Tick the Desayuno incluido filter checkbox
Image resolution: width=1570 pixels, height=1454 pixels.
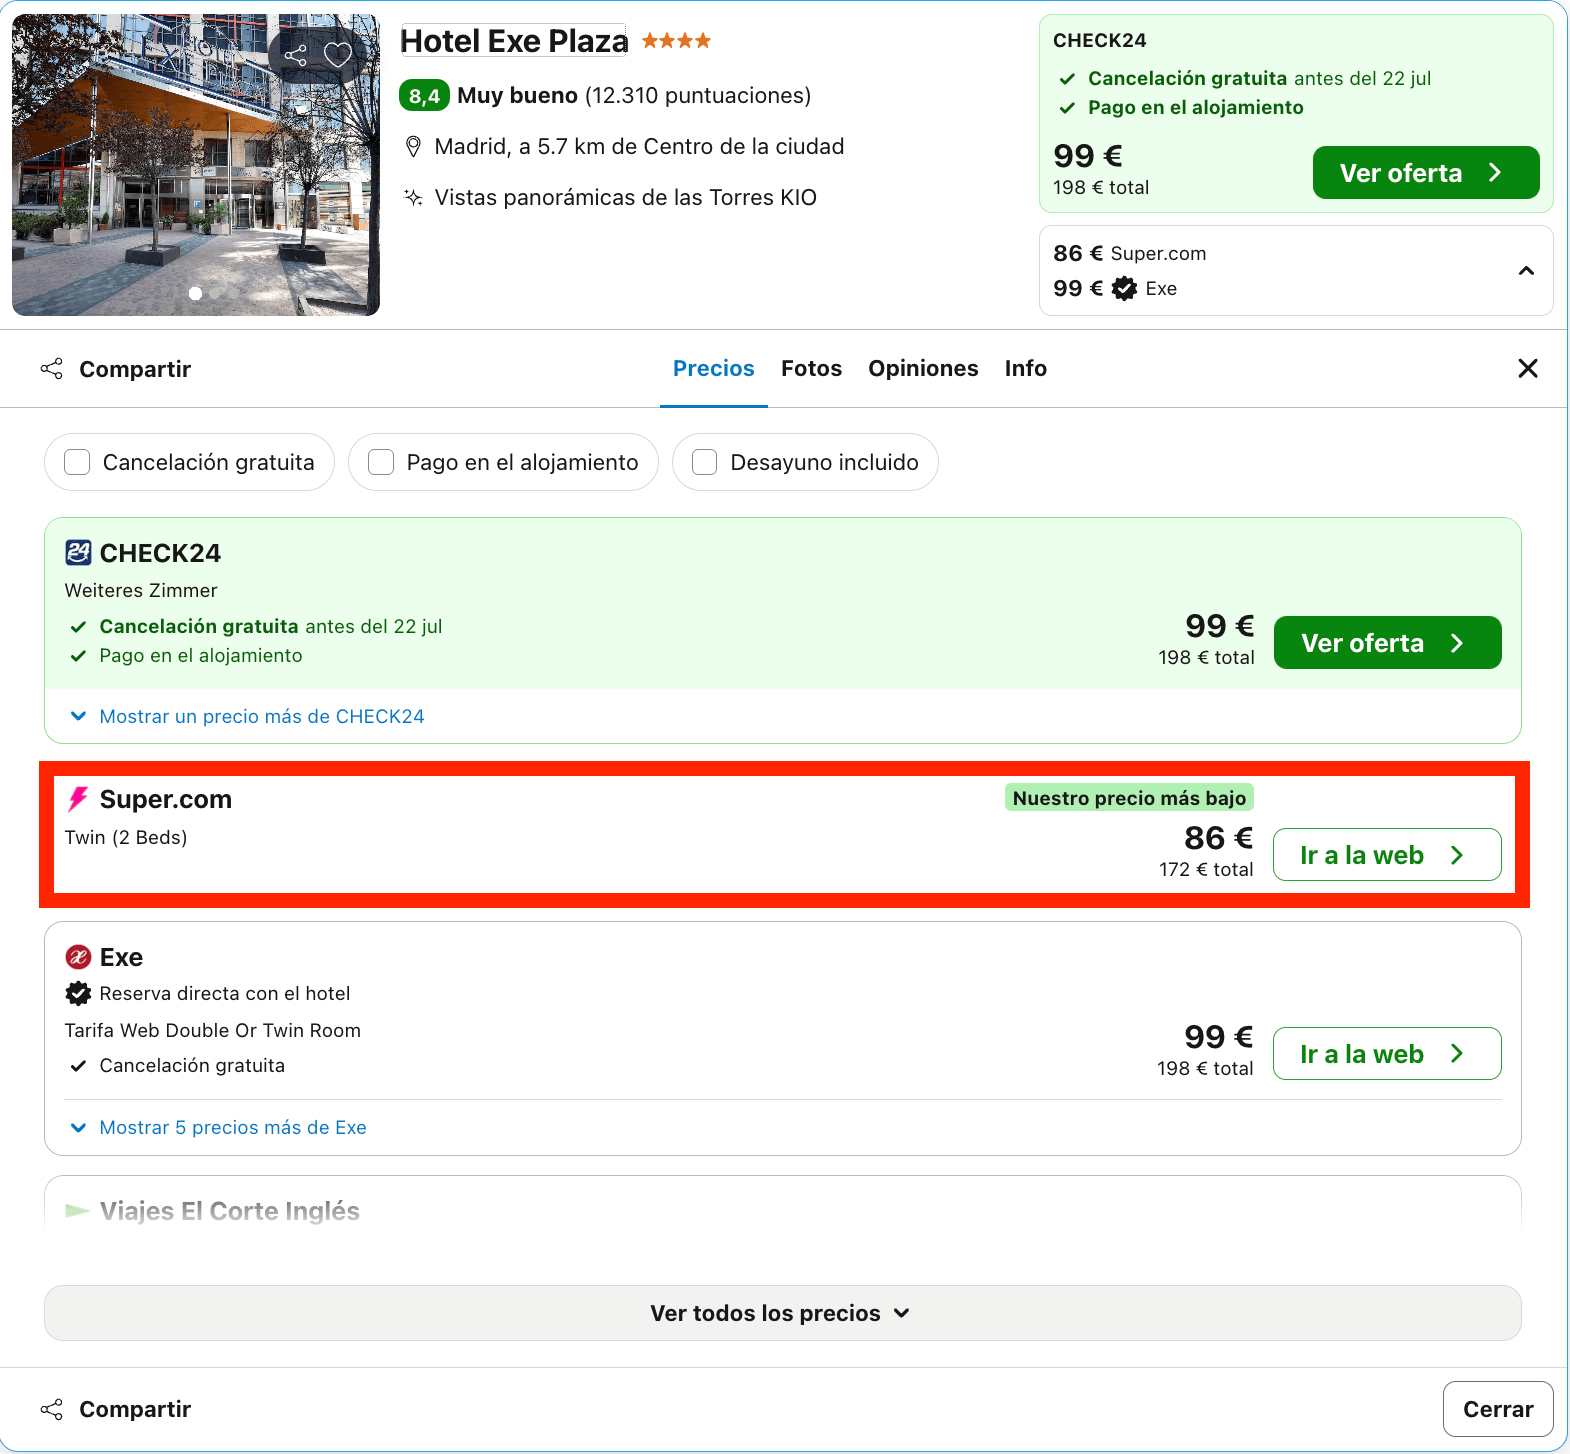pyautogui.click(x=705, y=462)
